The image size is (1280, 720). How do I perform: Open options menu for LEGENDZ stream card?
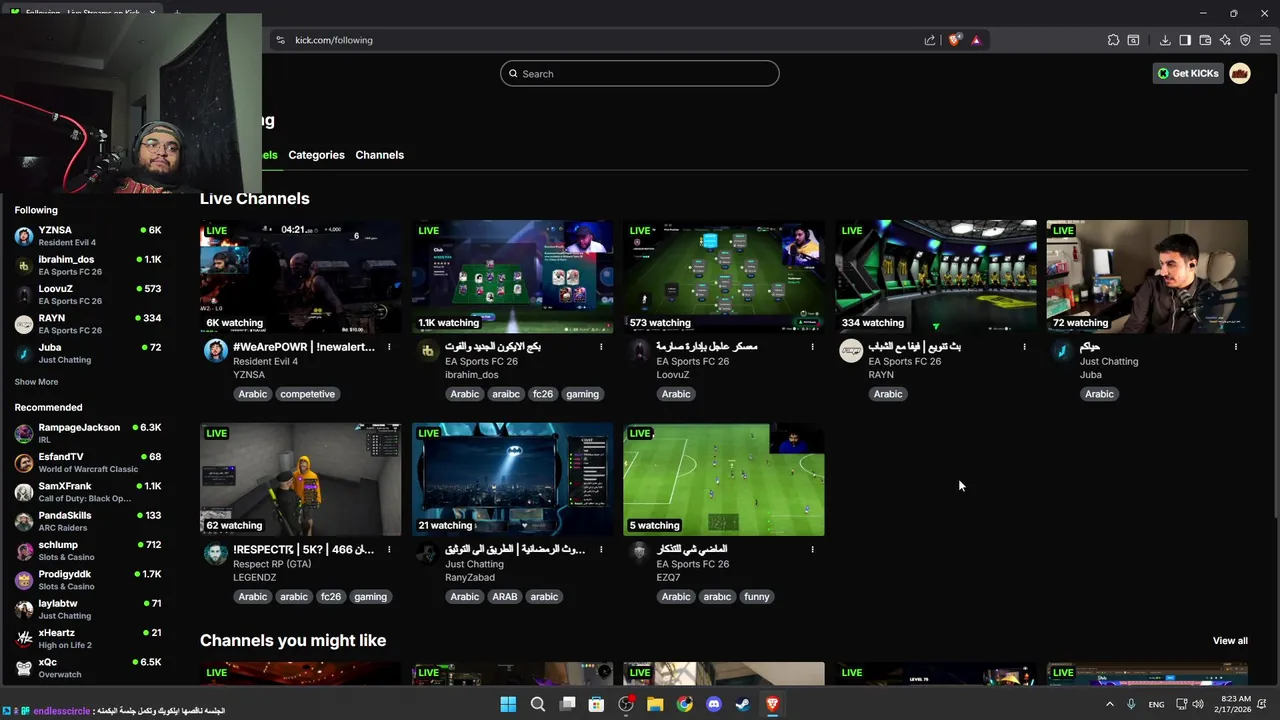(389, 549)
